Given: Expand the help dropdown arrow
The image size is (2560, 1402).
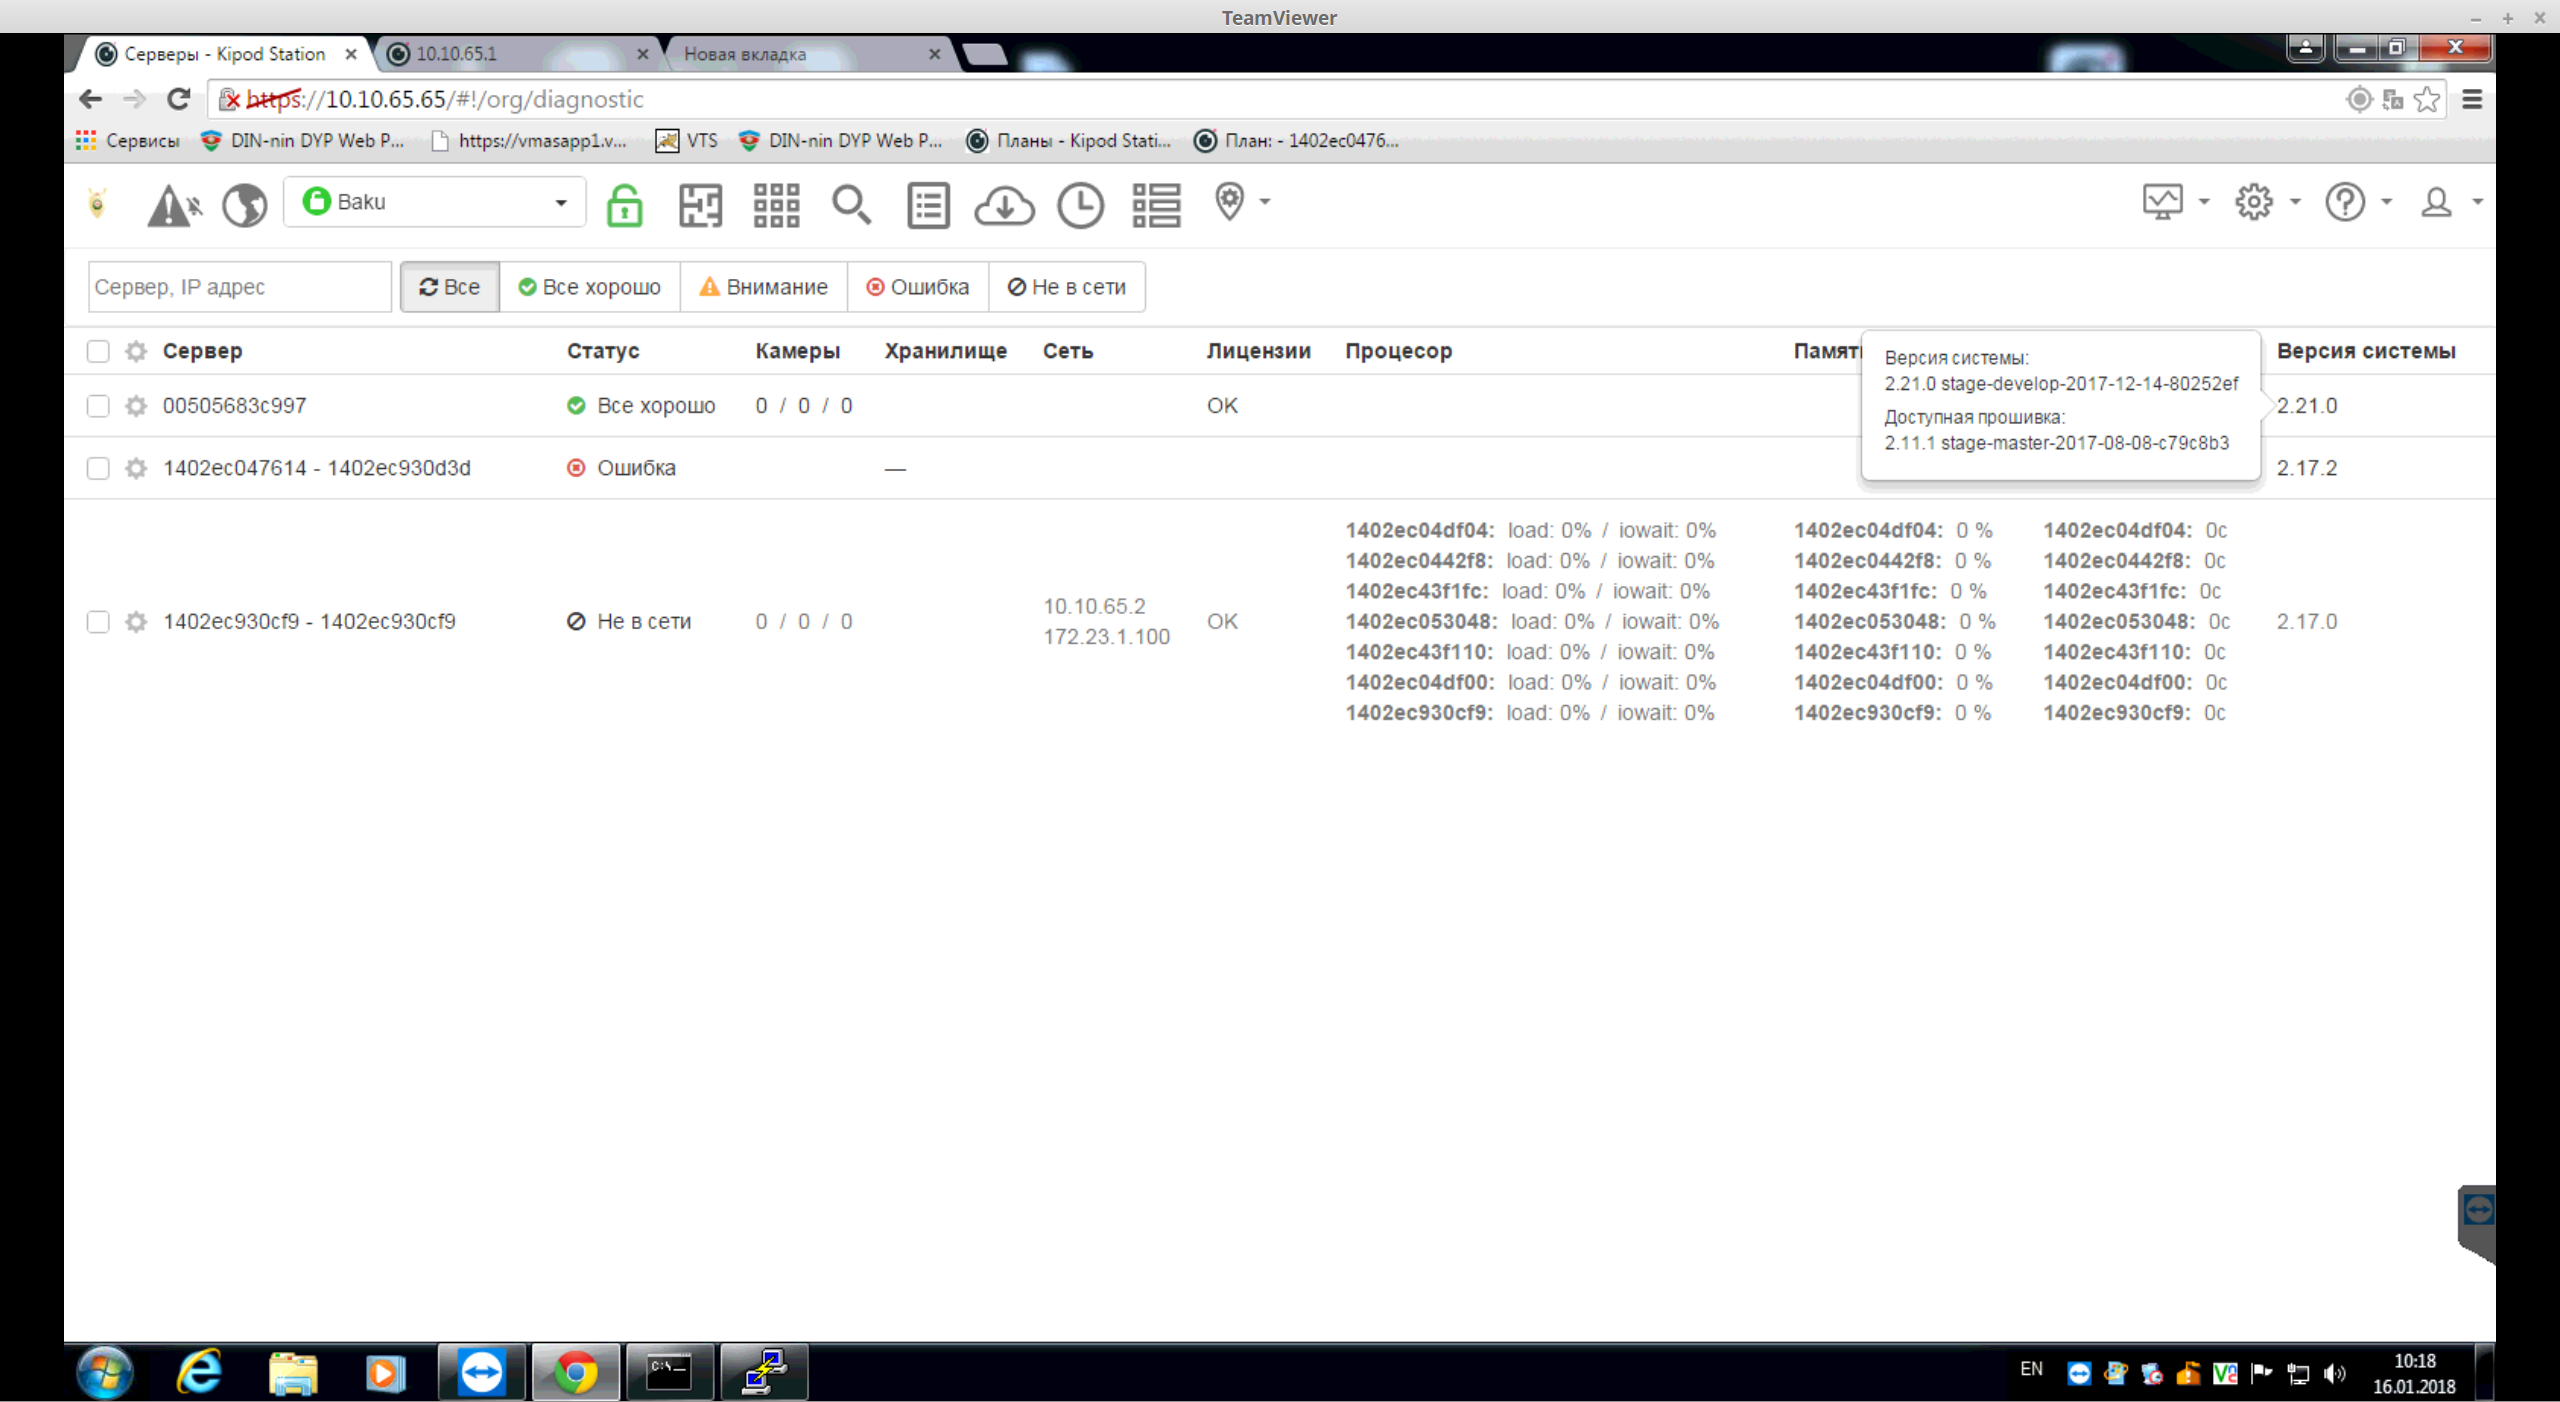Looking at the screenshot, I should coord(2386,202).
